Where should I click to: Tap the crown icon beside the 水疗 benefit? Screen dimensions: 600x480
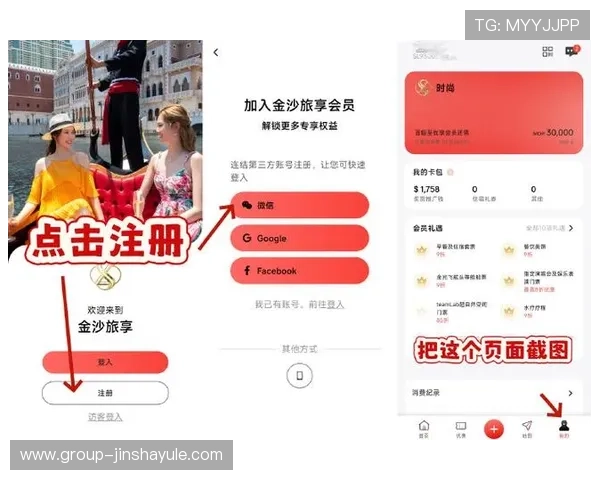pyautogui.click(x=509, y=310)
